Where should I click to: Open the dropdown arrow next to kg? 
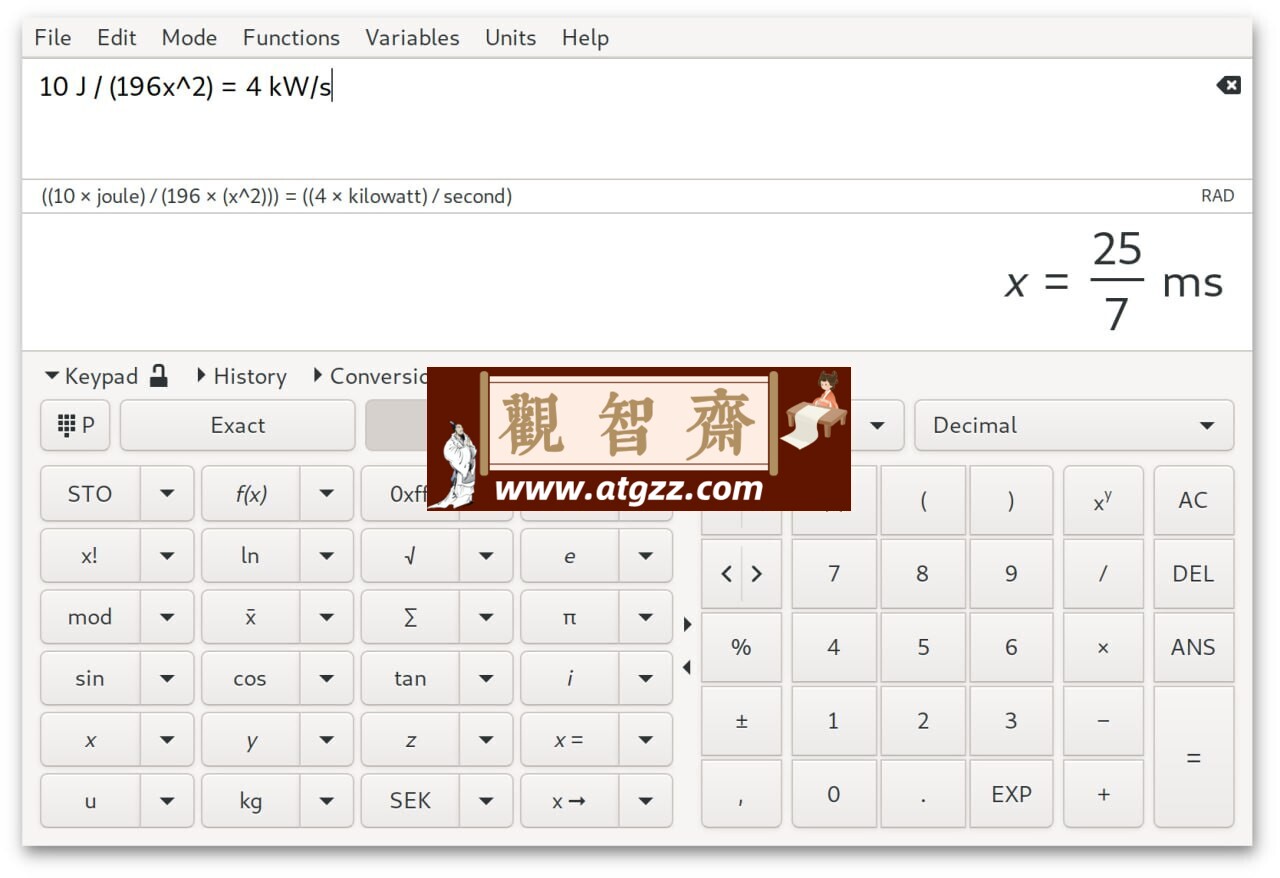point(327,801)
